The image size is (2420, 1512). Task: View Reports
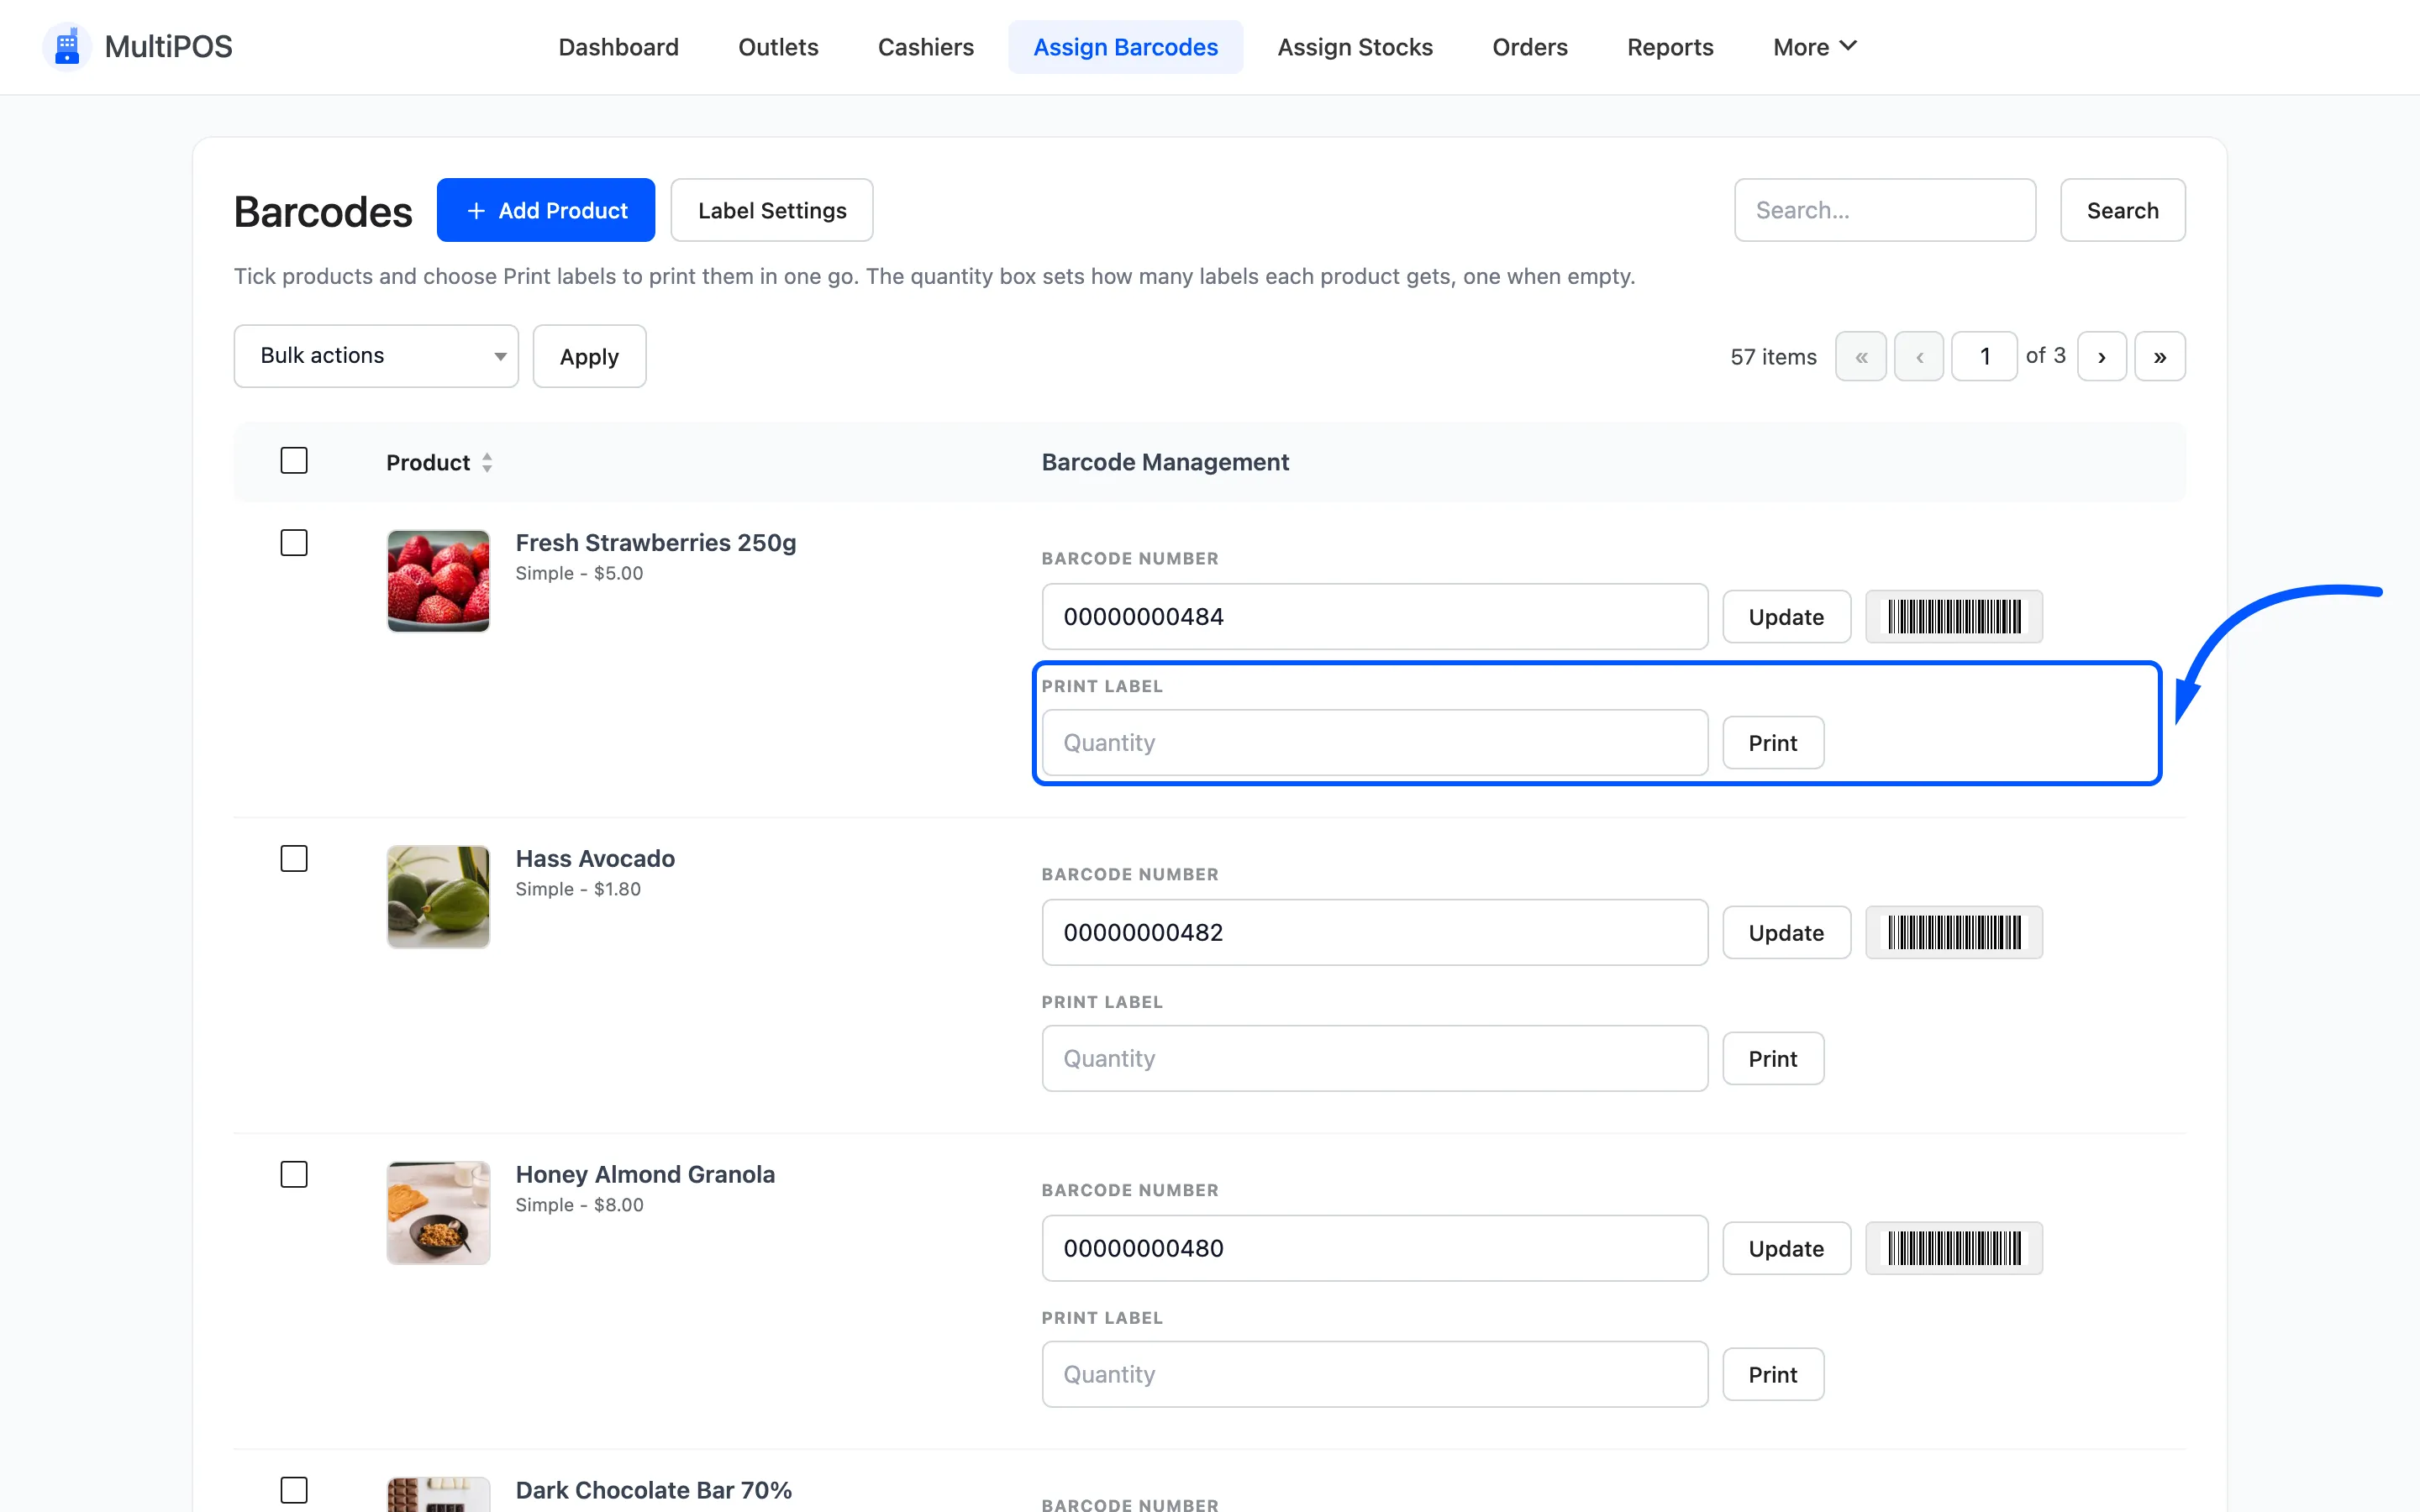click(1670, 47)
